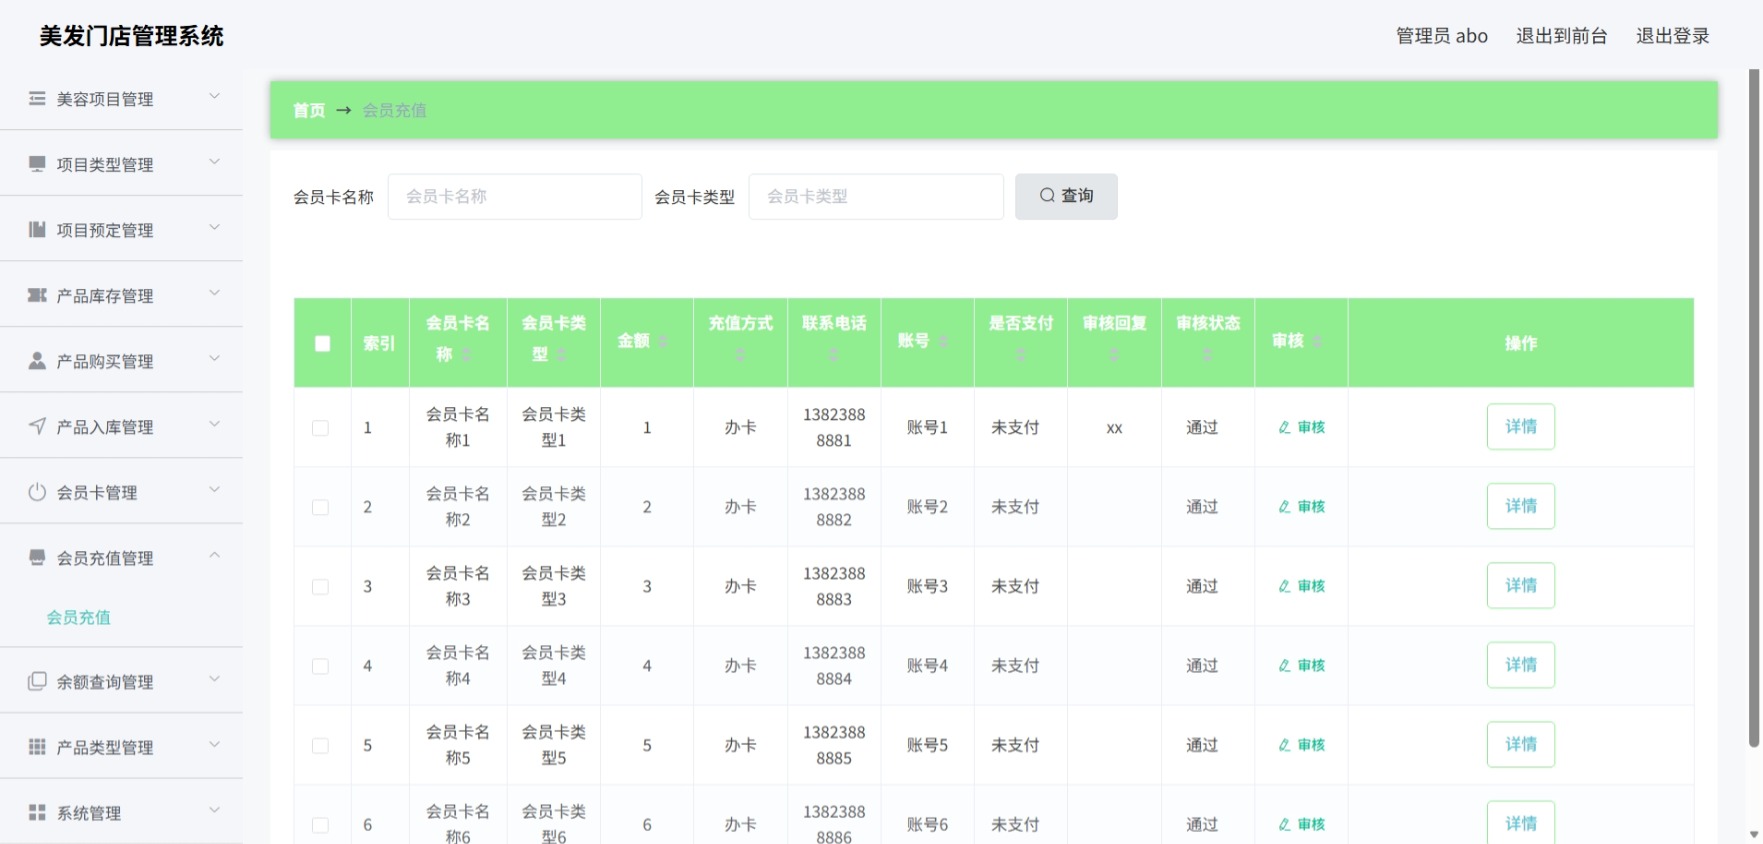1763x844 pixels.
Task: Open 产品类型管理 menu label
Action: (x=105, y=747)
